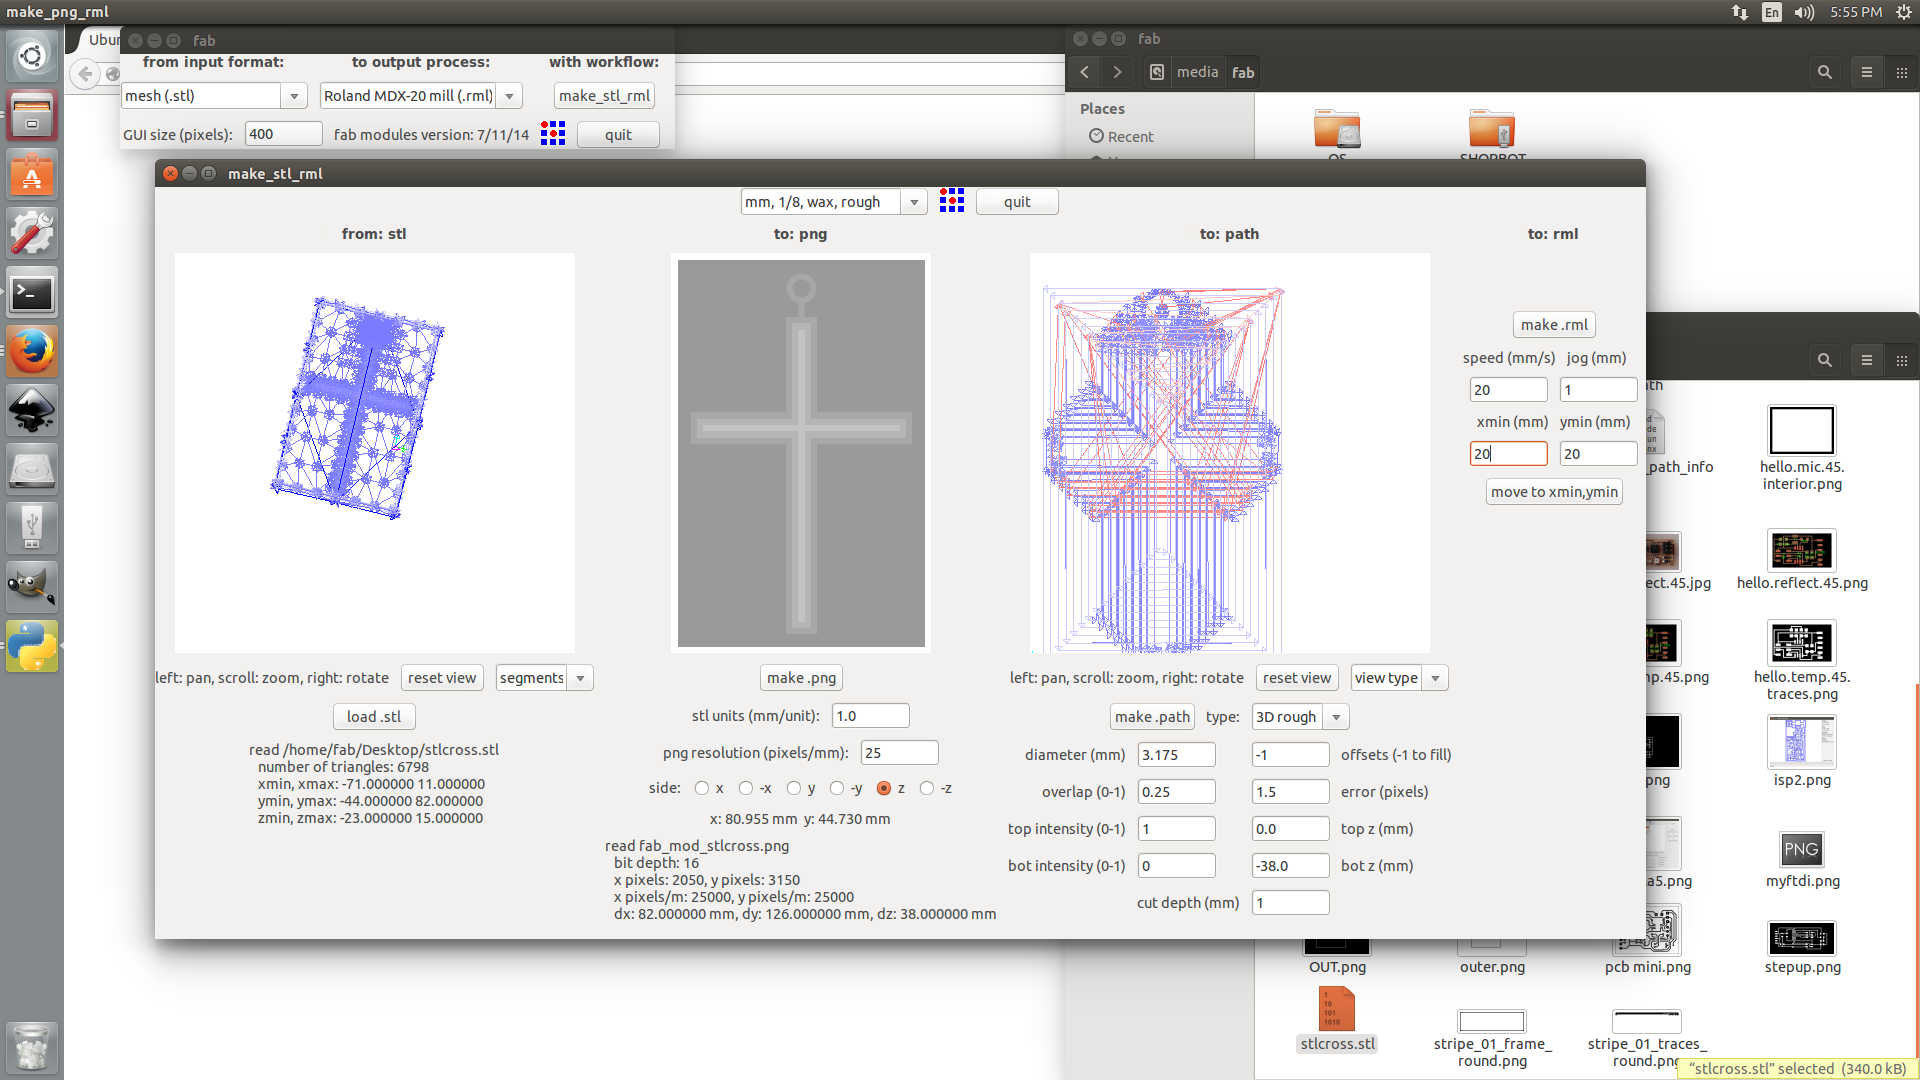Viewport: 1920px width, 1080px height.
Task: Switch to list view in fab window
Action: pos(1866,72)
